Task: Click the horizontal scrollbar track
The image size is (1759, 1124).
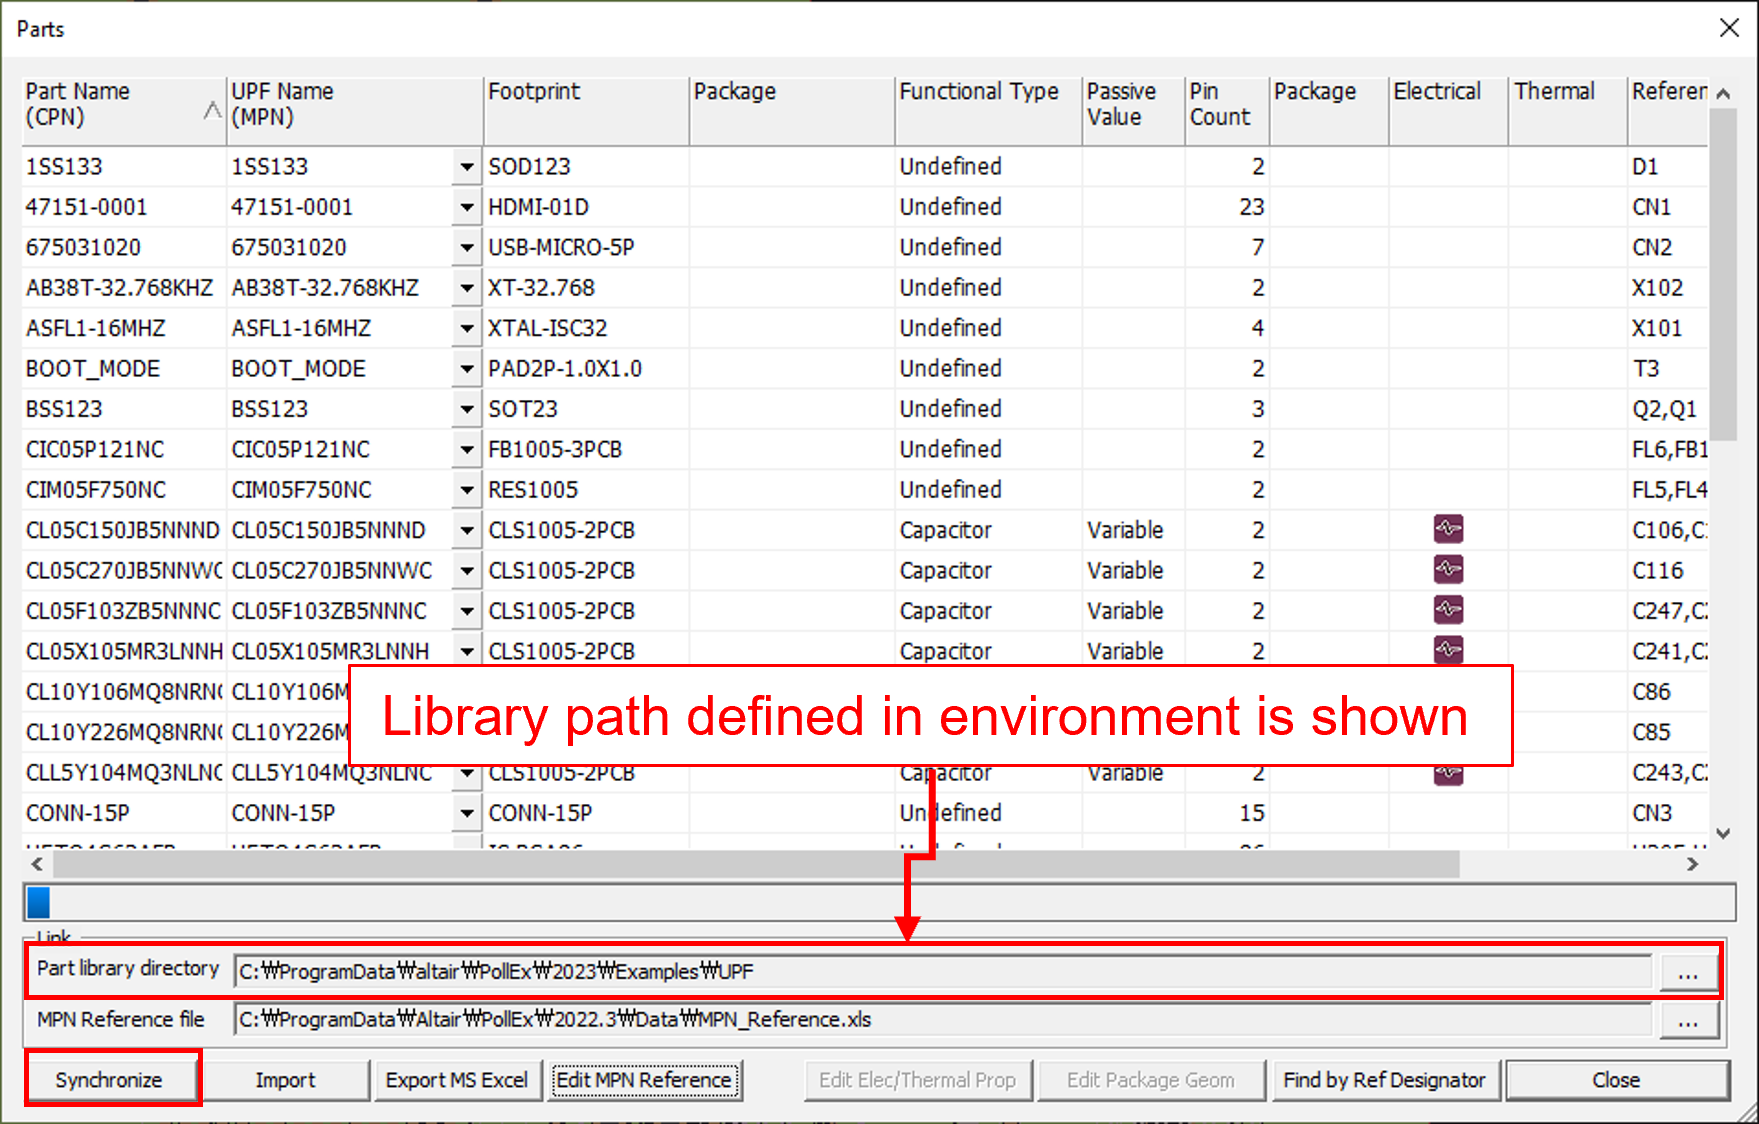Action: [x=1570, y=864]
